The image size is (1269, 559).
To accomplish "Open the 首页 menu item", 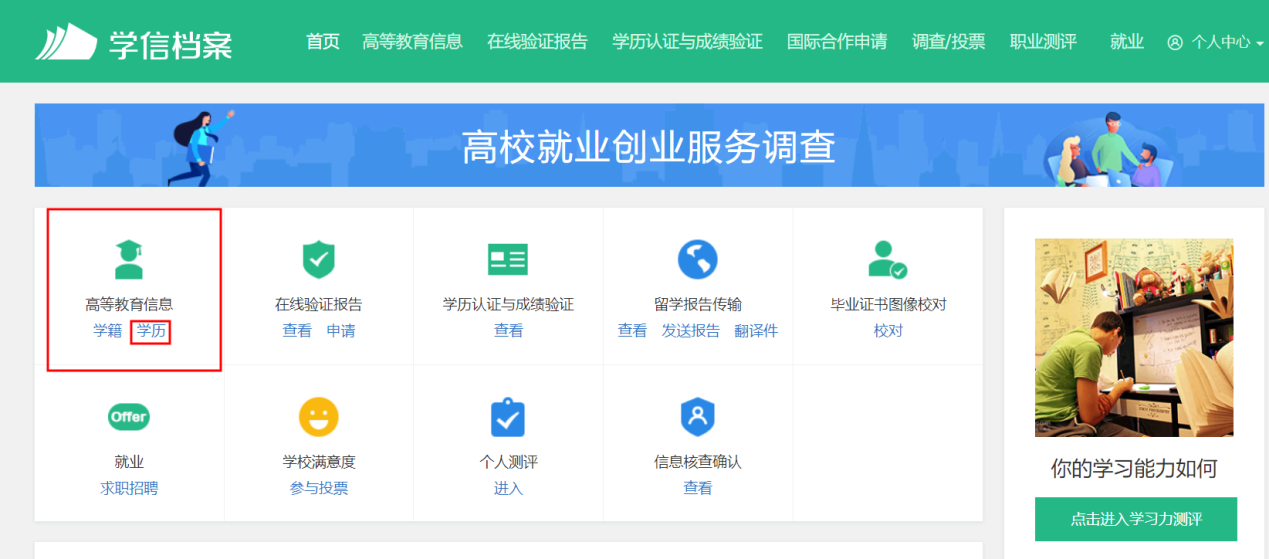I will (323, 41).
